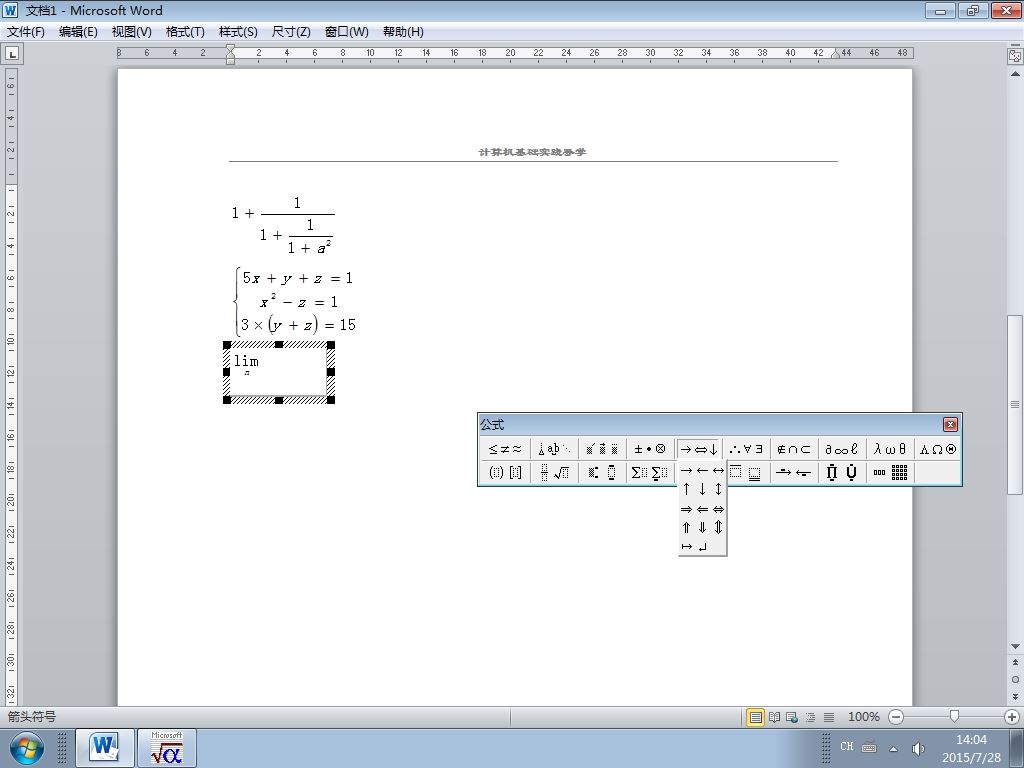Open the embellishments palette
The image size is (1024, 768).
(x=602, y=449)
